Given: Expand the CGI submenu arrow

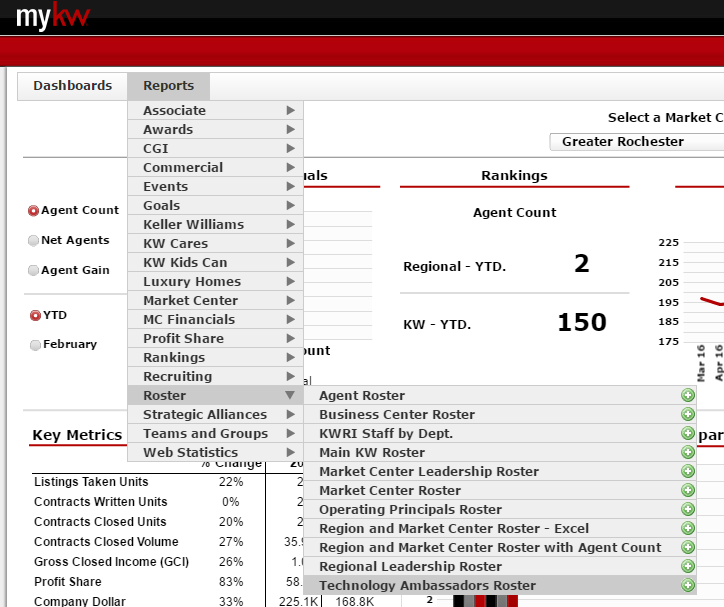Looking at the screenshot, I should [x=290, y=148].
